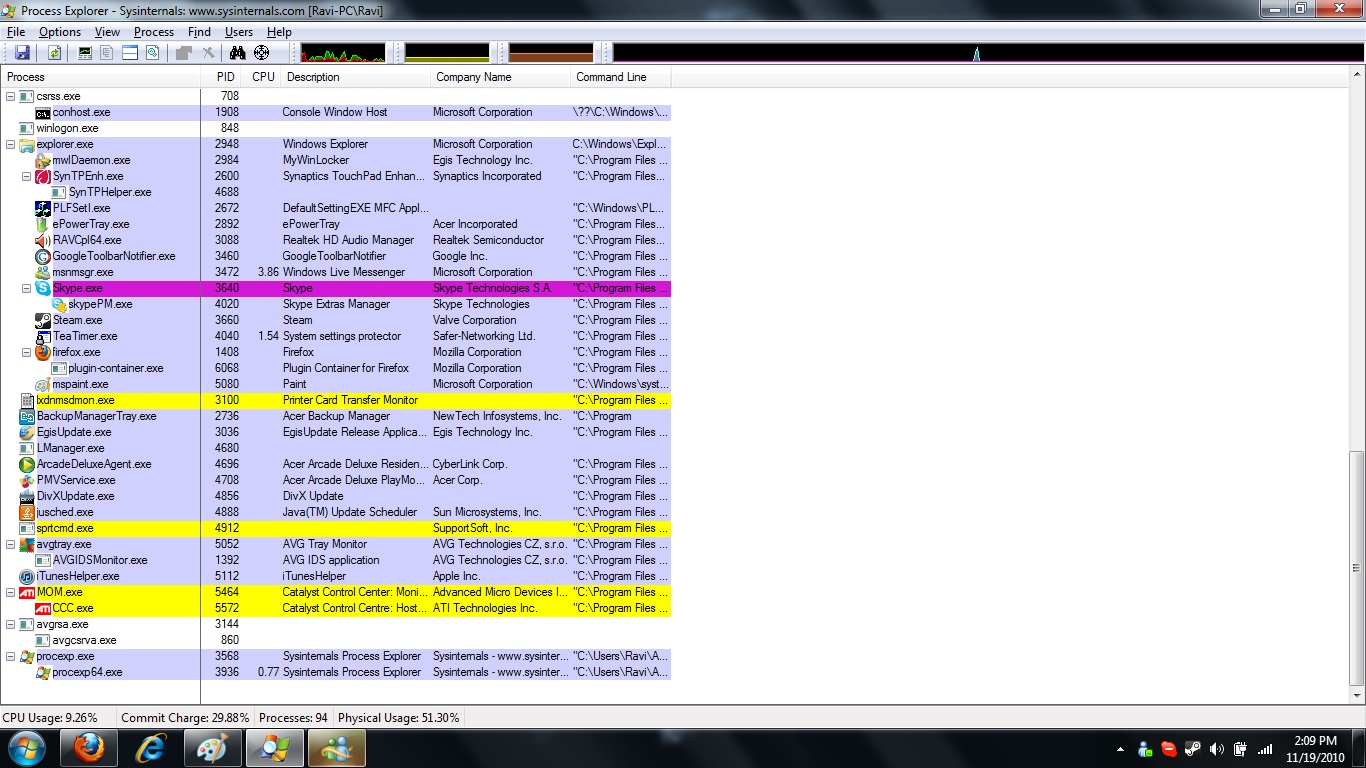The height and width of the screenshot is (768, 1366).
Task: Click the brown physical memory mini graph
Action: coord(551,53)
